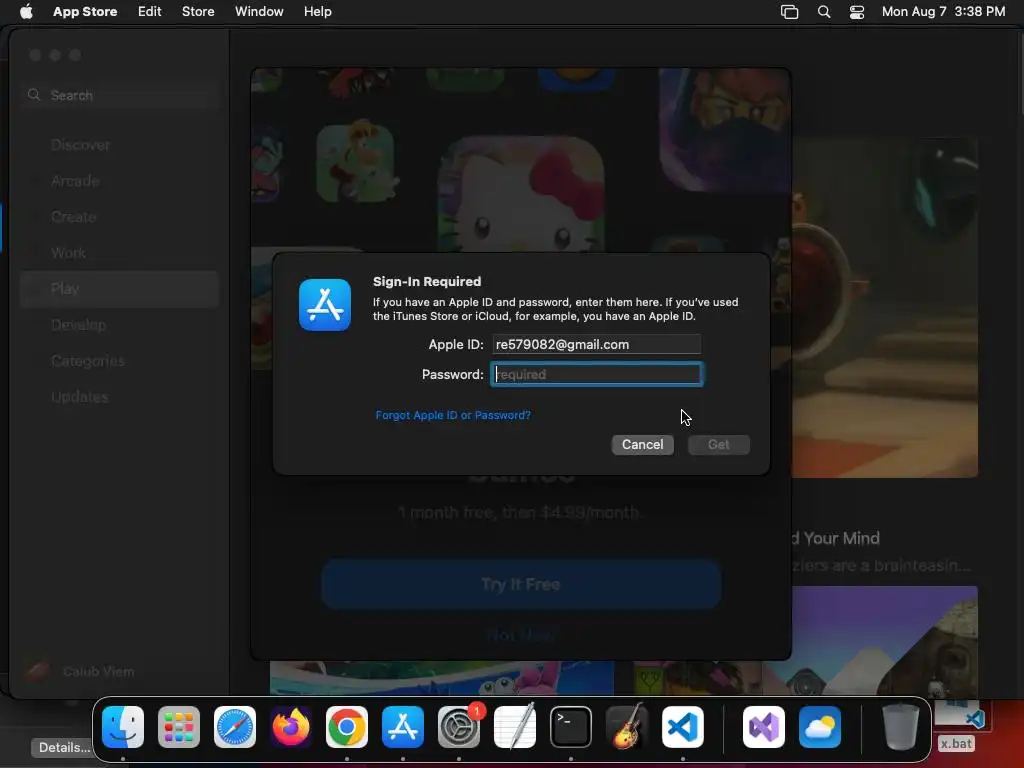This screenshot has width=1024, height=768.
Task: Select Play in the sidebar
Action: pyautogui.click(x=120, y=289)
